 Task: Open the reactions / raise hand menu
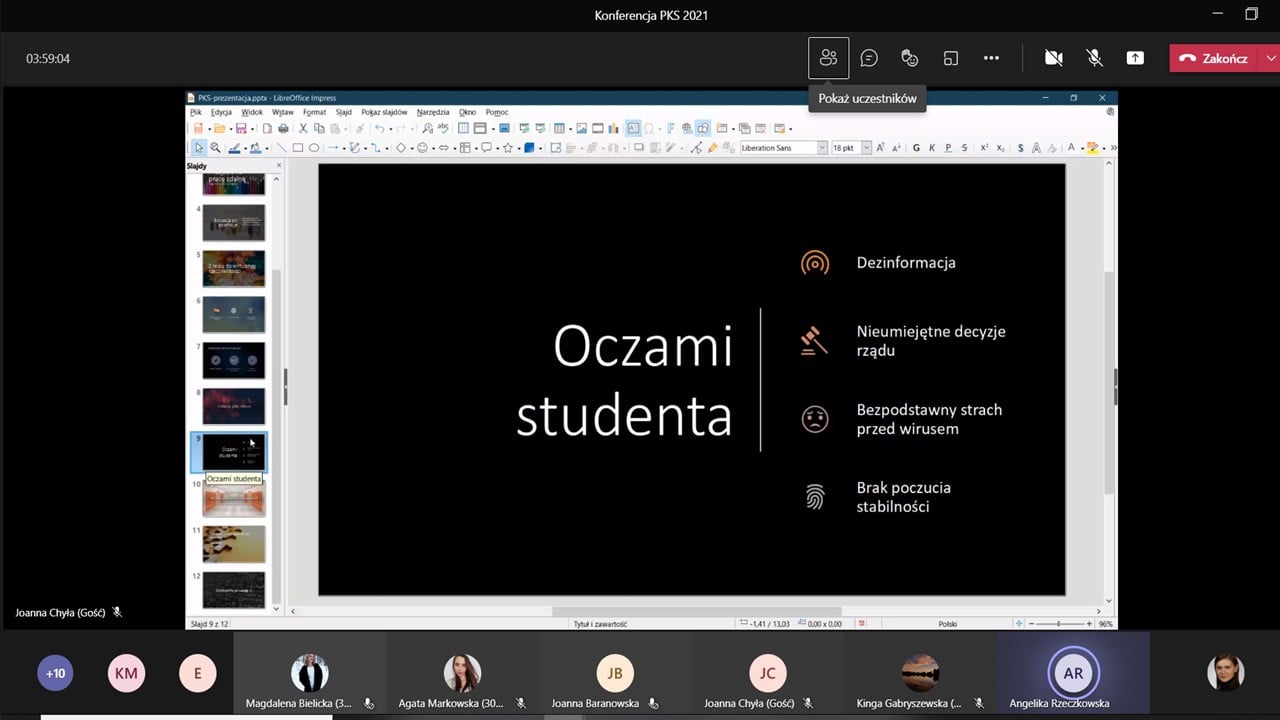pos(910,58)
